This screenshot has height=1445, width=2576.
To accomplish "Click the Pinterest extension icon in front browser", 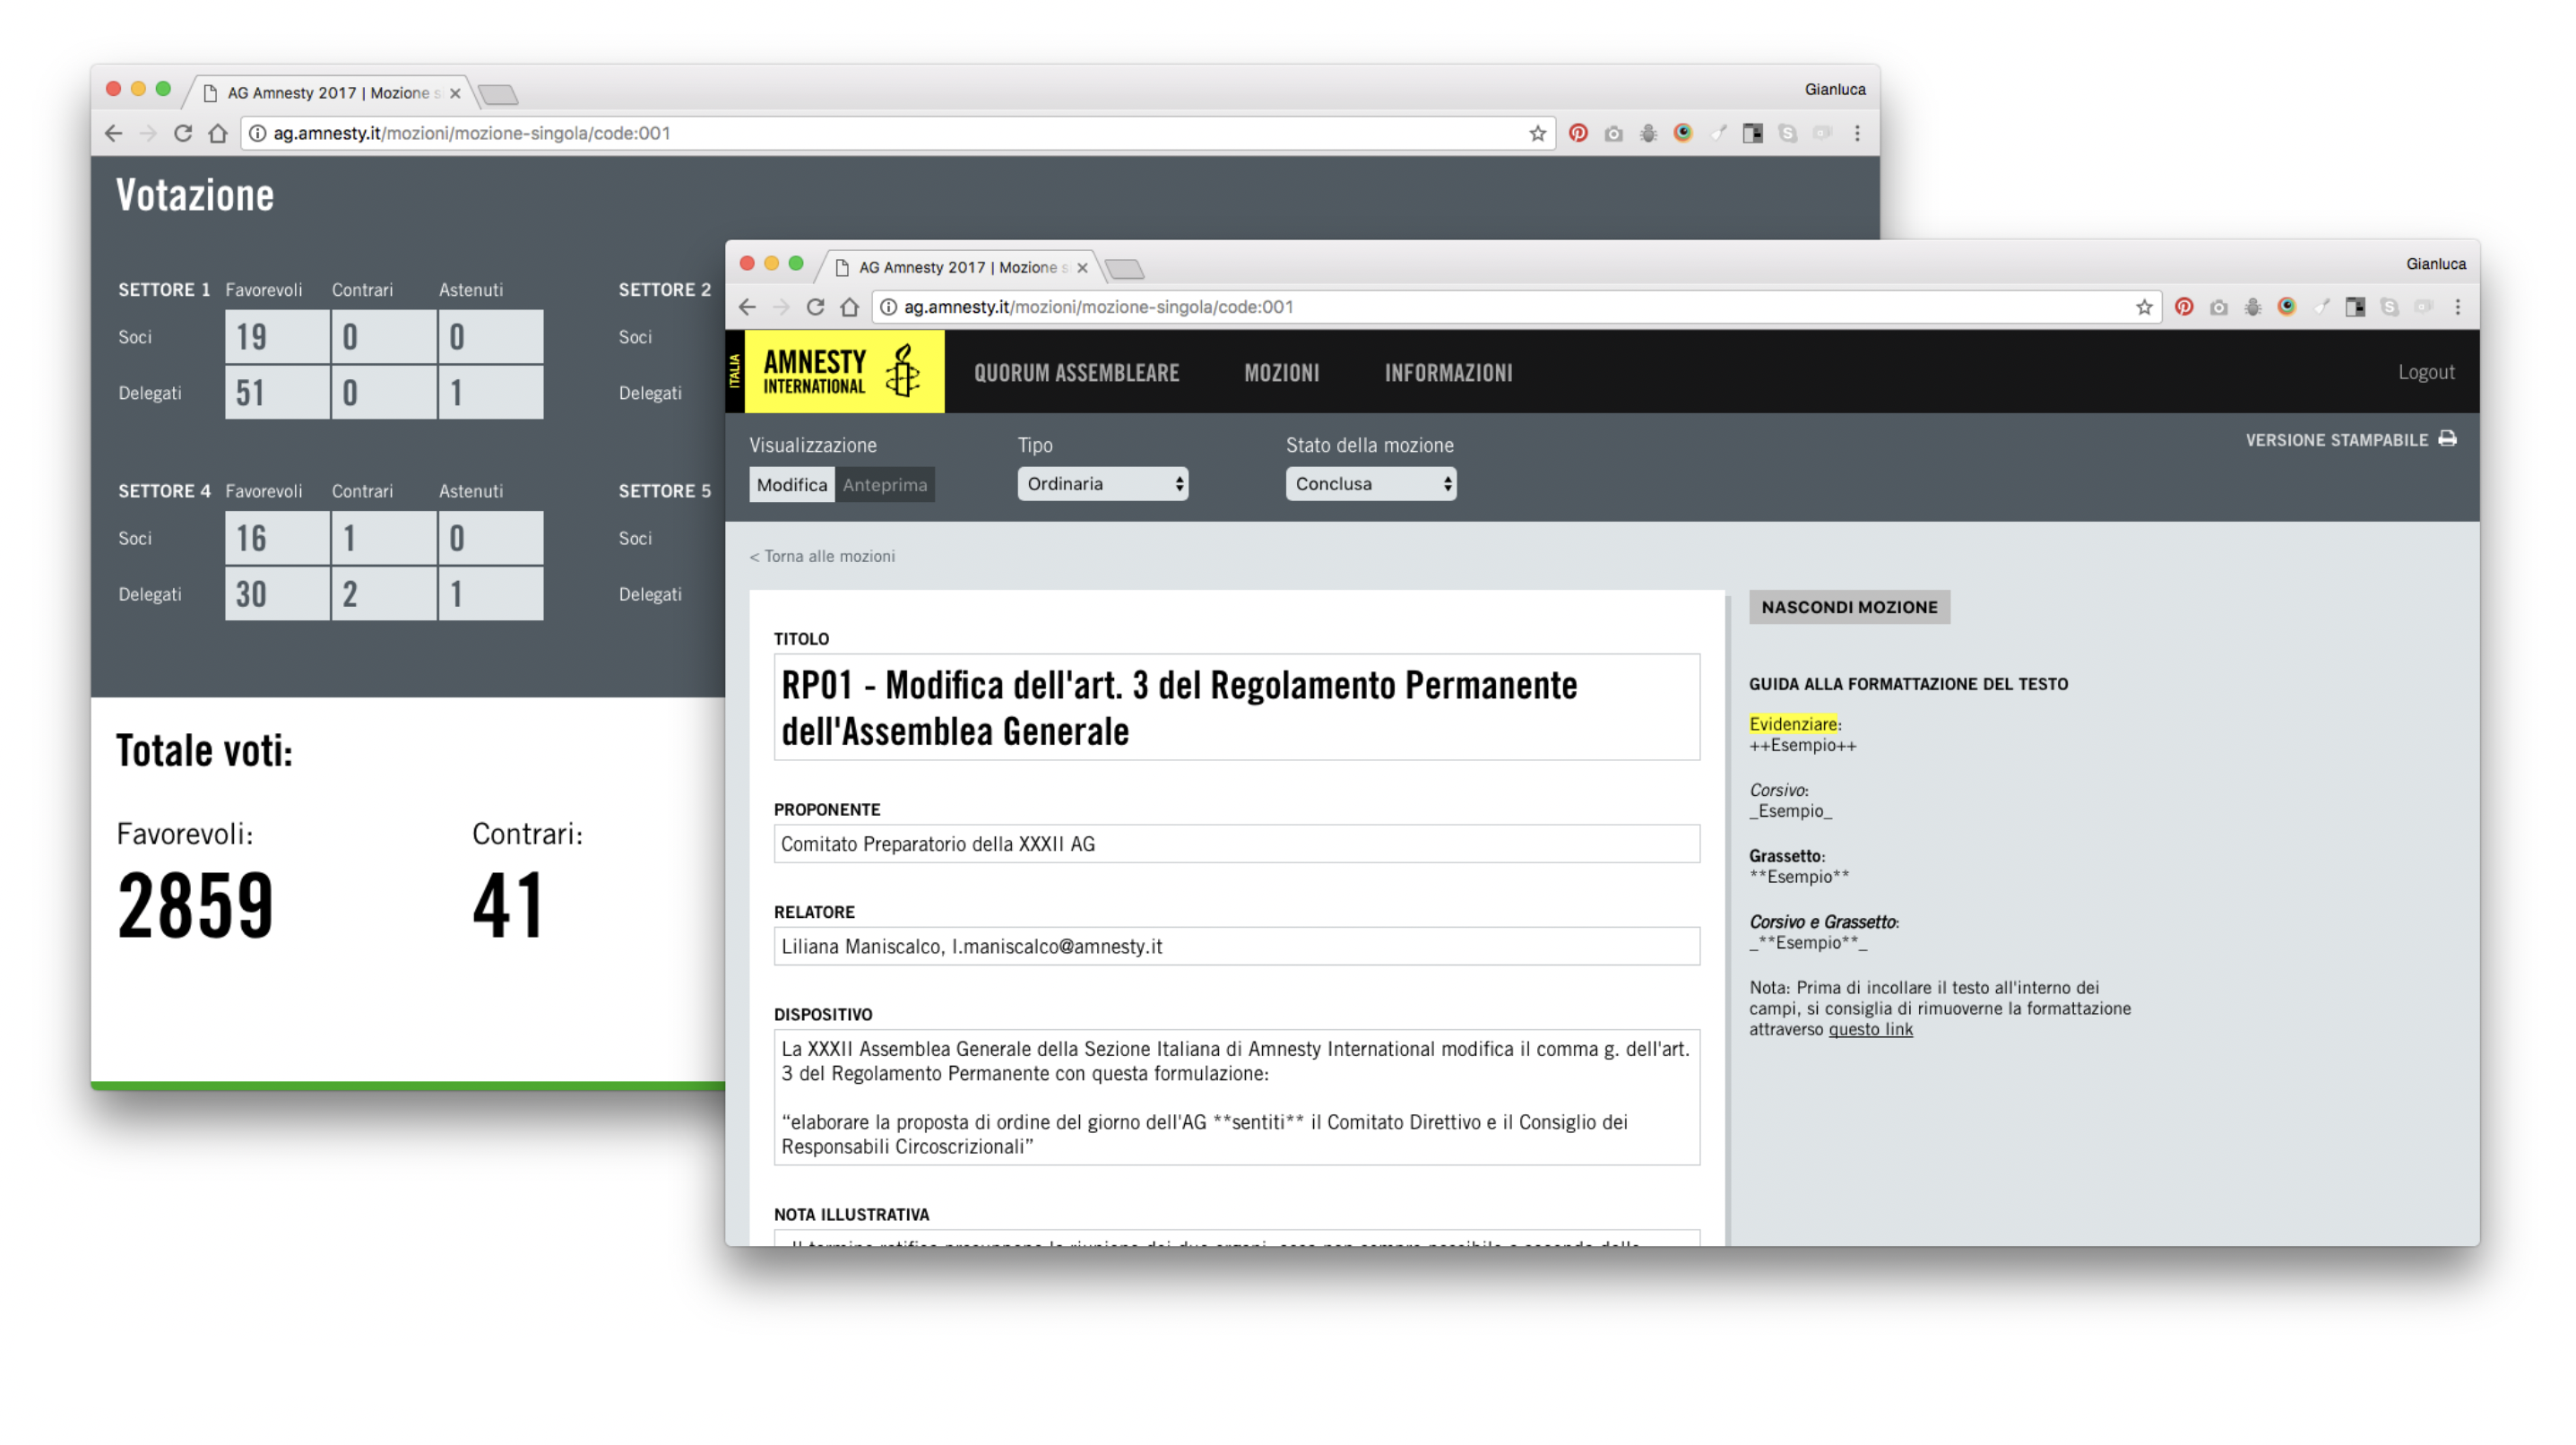I will 2183,307.
